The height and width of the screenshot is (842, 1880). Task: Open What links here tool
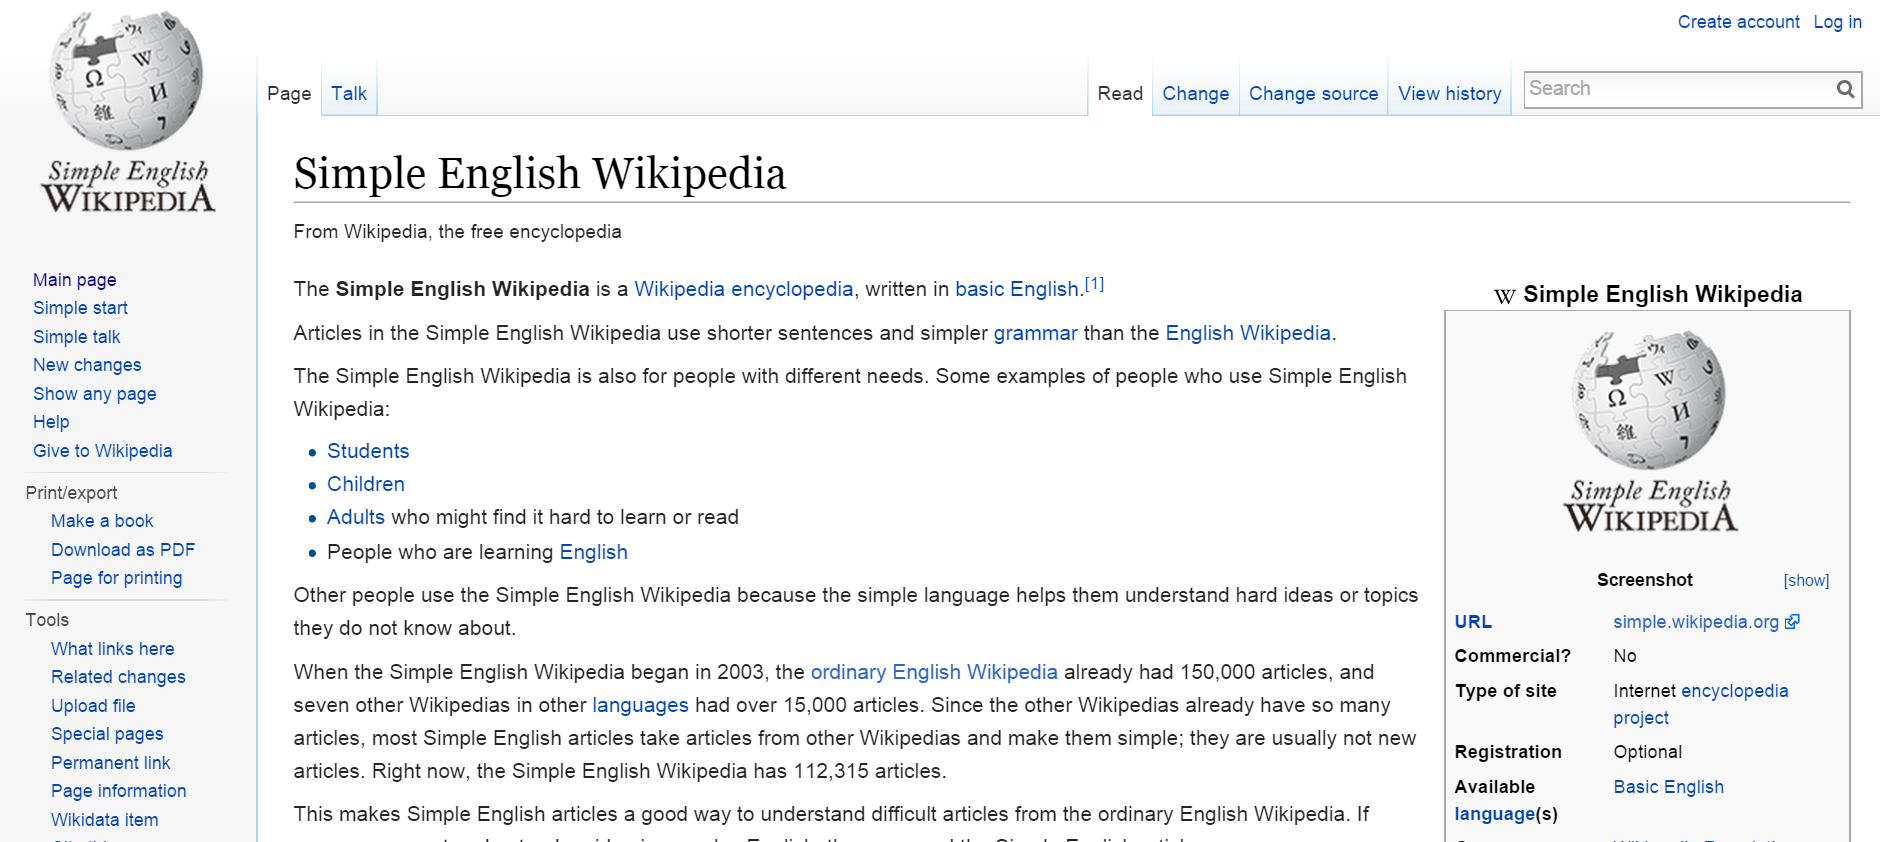113,649
